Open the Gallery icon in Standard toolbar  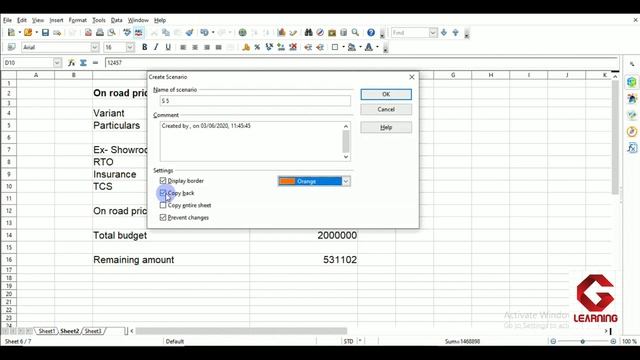[x=332, y=33]
